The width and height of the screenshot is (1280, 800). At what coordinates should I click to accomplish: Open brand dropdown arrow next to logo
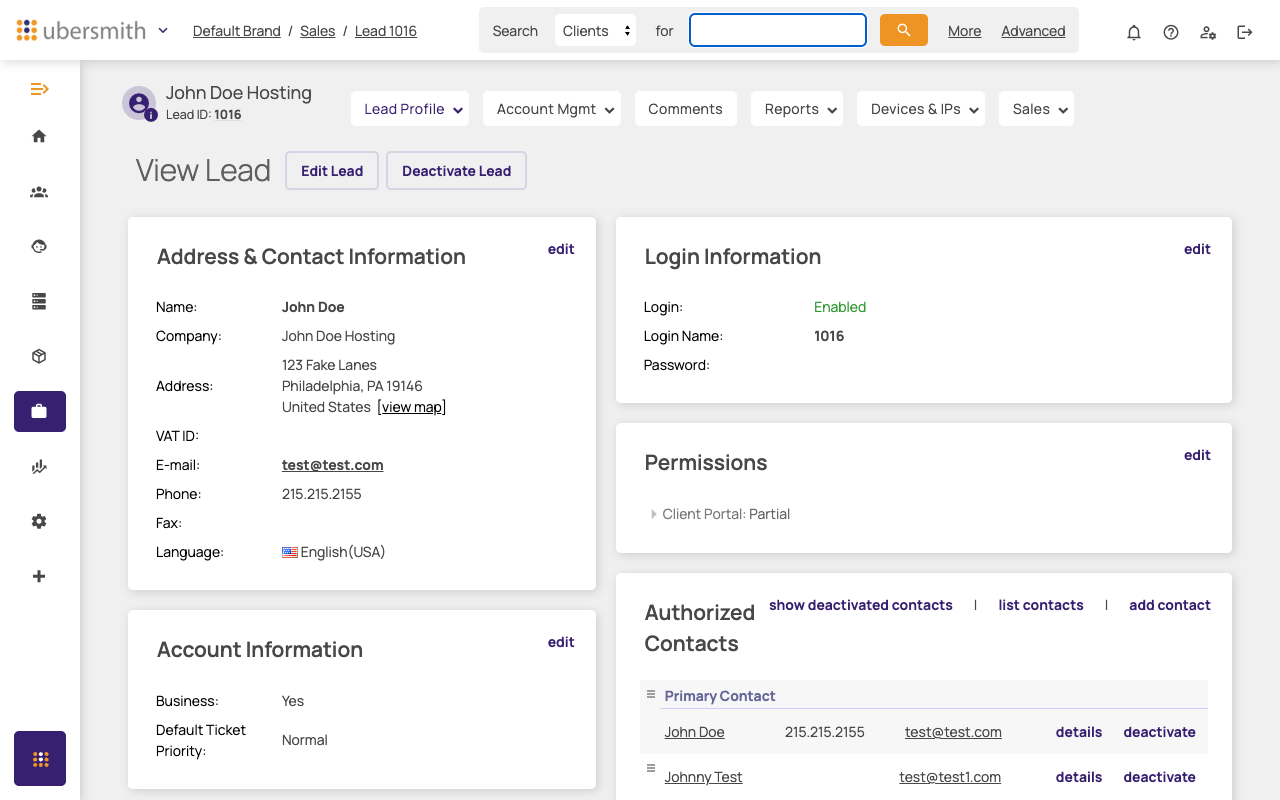[x=163, y=30]
